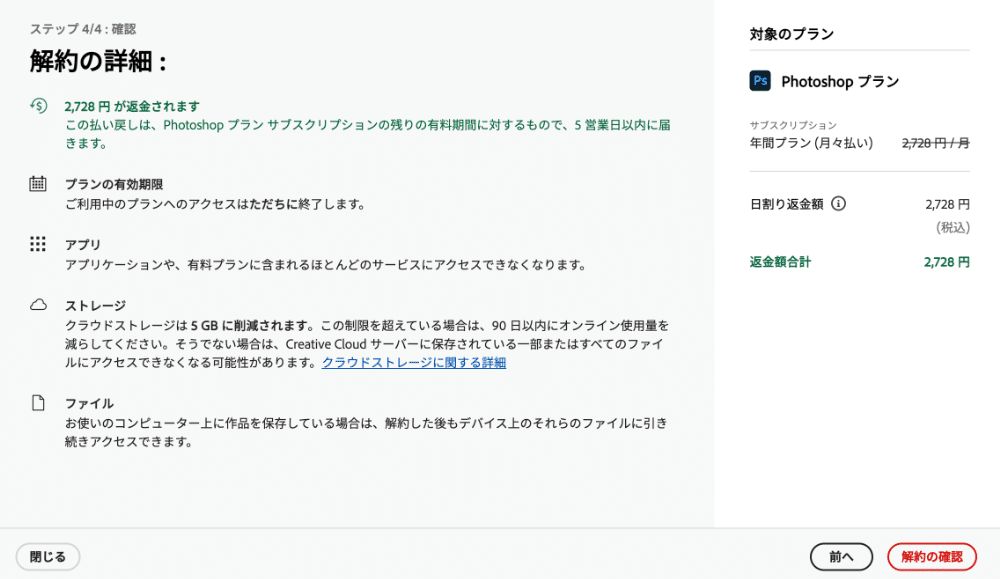Click the yen refund icon
The image size is (1000, 579).
pos(38,105)
